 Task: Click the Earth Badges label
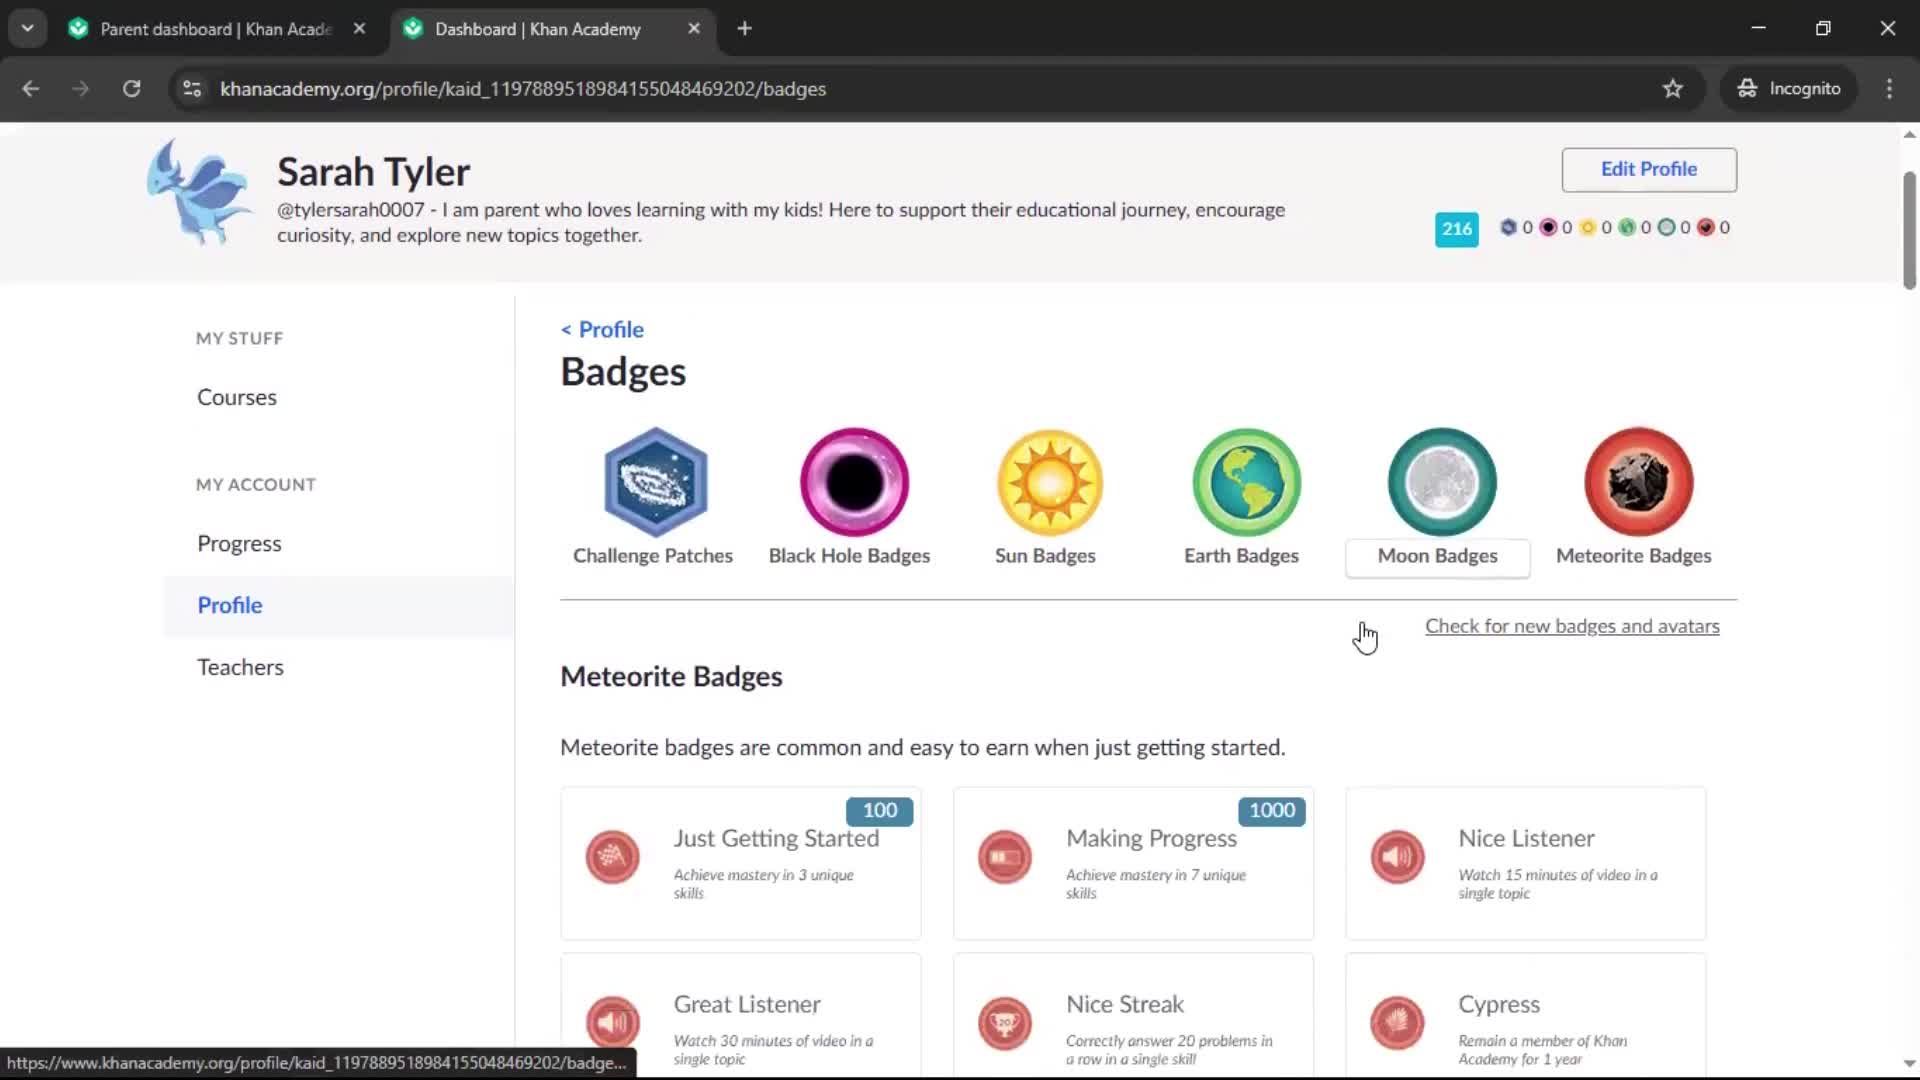[1241, 555]
